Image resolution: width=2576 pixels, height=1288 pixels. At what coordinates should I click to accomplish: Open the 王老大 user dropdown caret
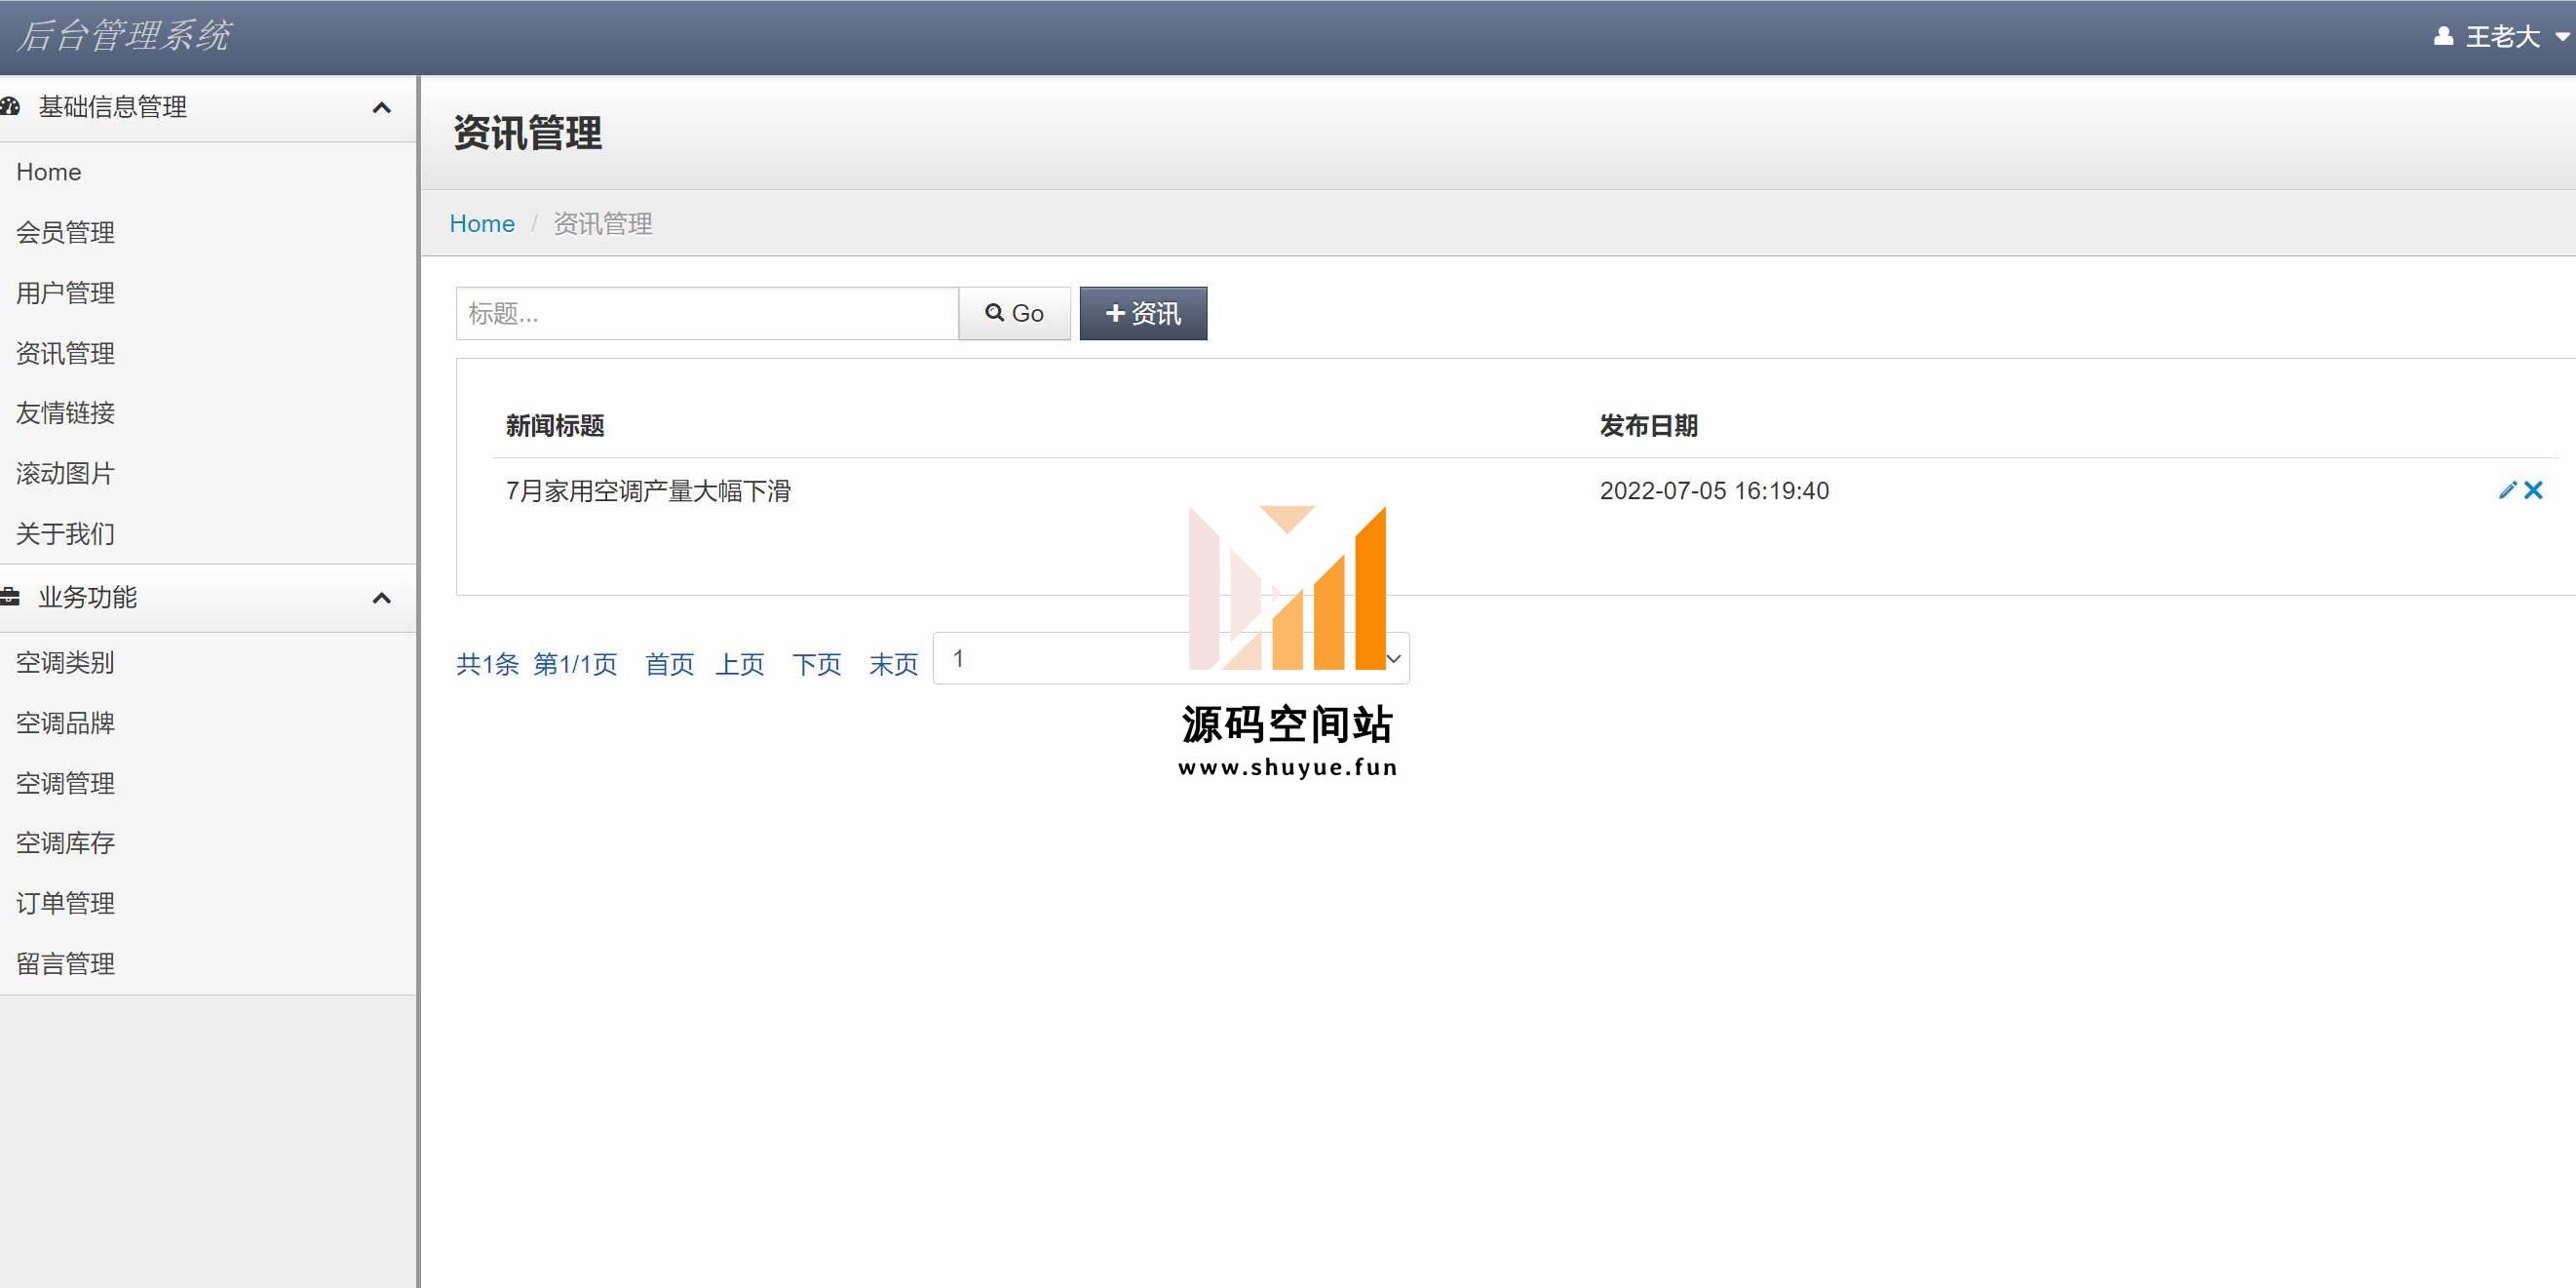[2562, 37]
